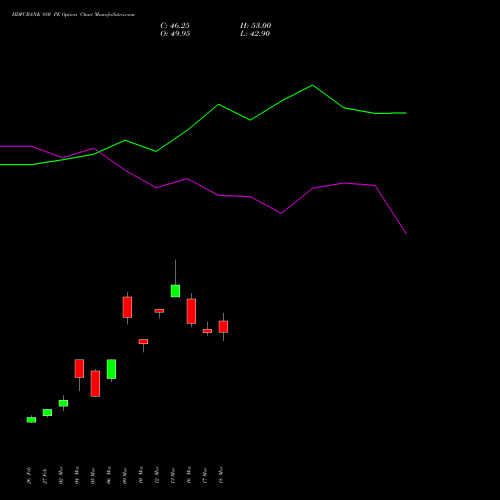Click the low value L: 42.90
This screenshot has height=500, width=500.
point(255,34)
